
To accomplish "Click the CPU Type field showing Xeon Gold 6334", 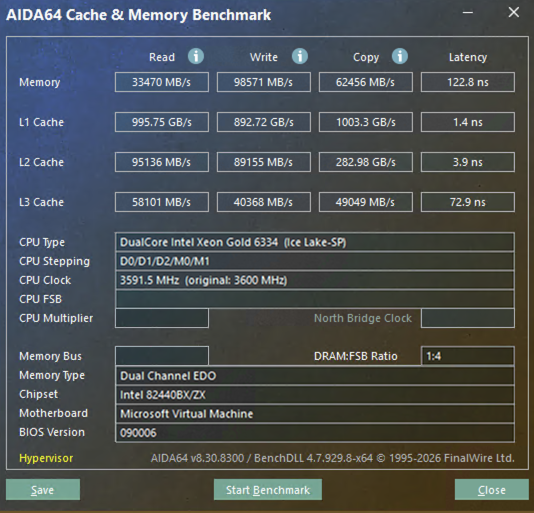I will [315, 242].
